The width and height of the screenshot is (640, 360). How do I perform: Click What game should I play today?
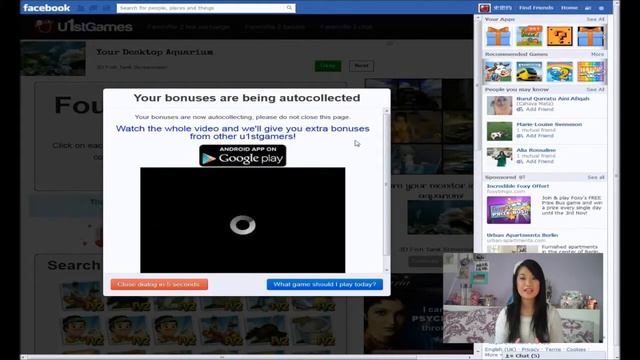324,284
